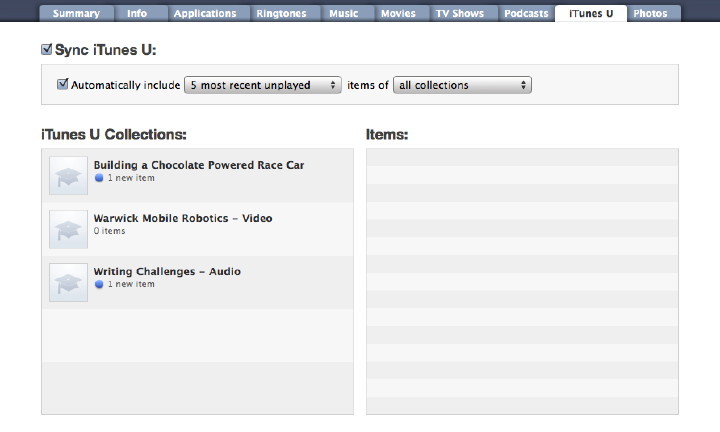
Task: Click blue new-item dot under Chocolate Race Car
Action: (x=99, y=178)
